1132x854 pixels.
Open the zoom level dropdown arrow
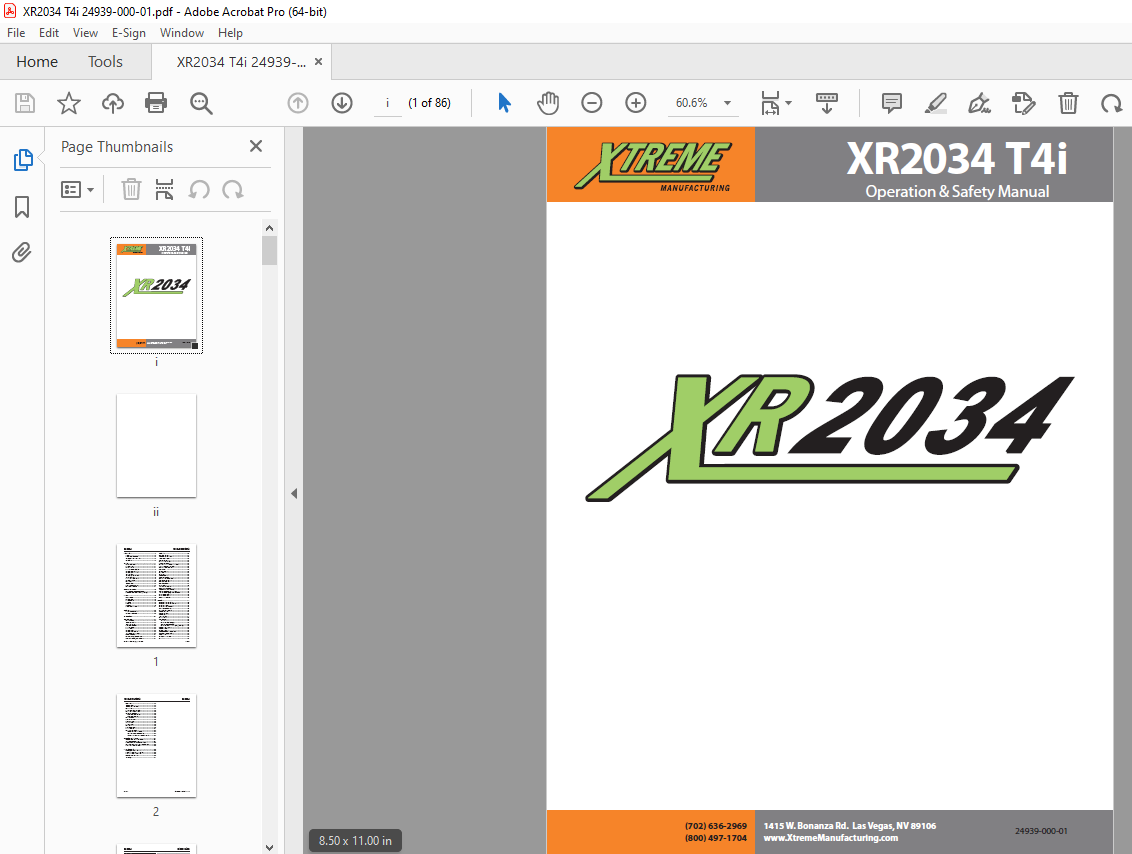tap(727, 103)
